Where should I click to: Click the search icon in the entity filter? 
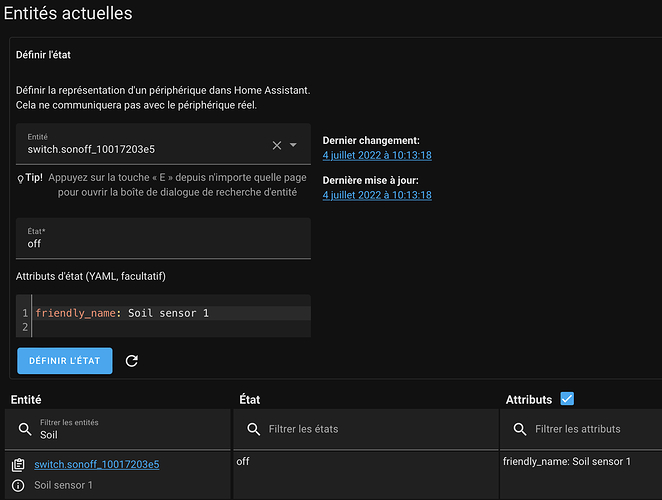25,429
